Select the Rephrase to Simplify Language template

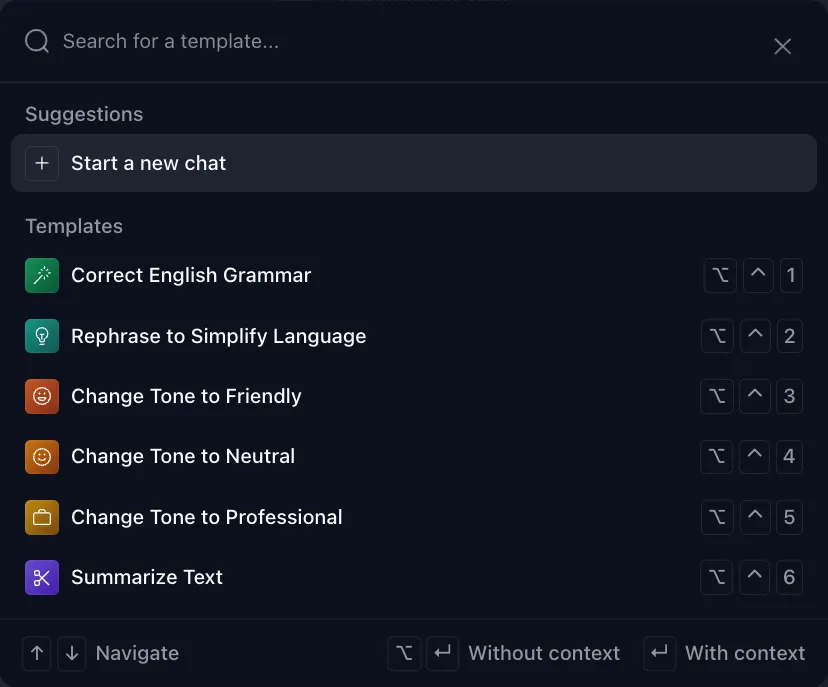point(218,336)
